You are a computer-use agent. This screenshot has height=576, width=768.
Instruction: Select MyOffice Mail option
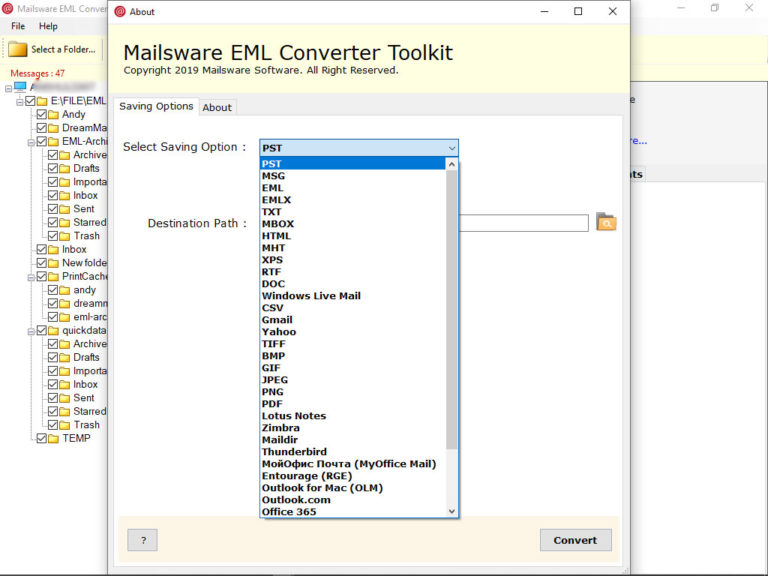pos(353,464)
